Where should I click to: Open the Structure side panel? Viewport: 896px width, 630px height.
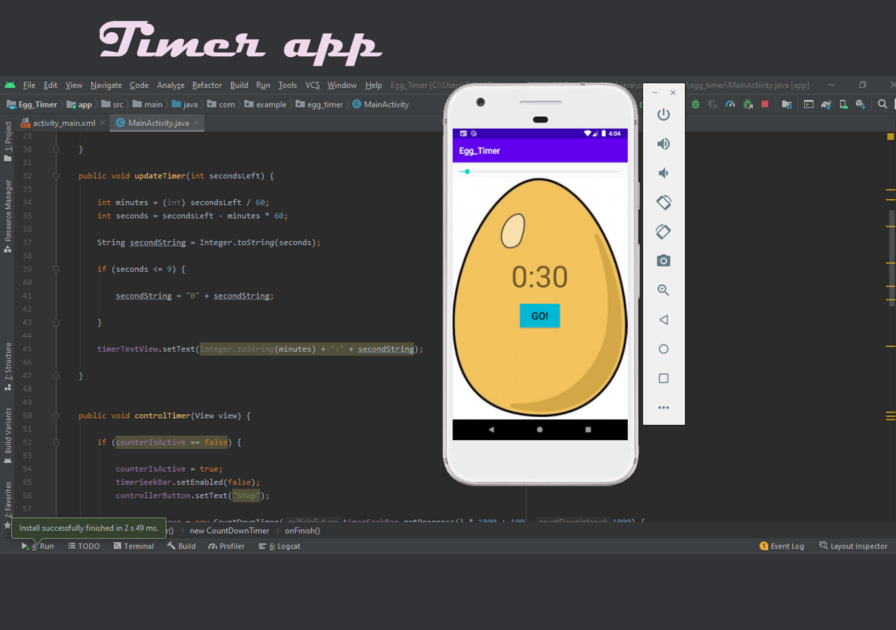[x=8, y=366]
